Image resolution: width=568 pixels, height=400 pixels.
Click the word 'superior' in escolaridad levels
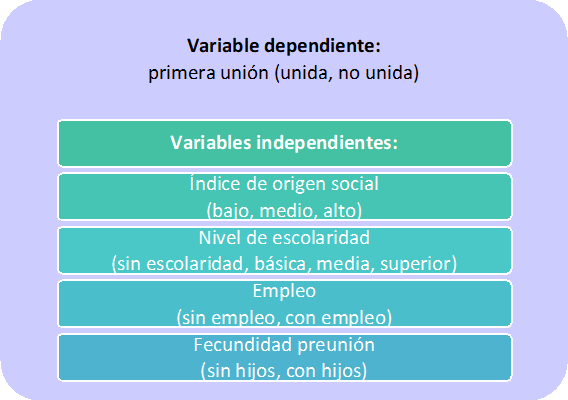click(415, 264)
